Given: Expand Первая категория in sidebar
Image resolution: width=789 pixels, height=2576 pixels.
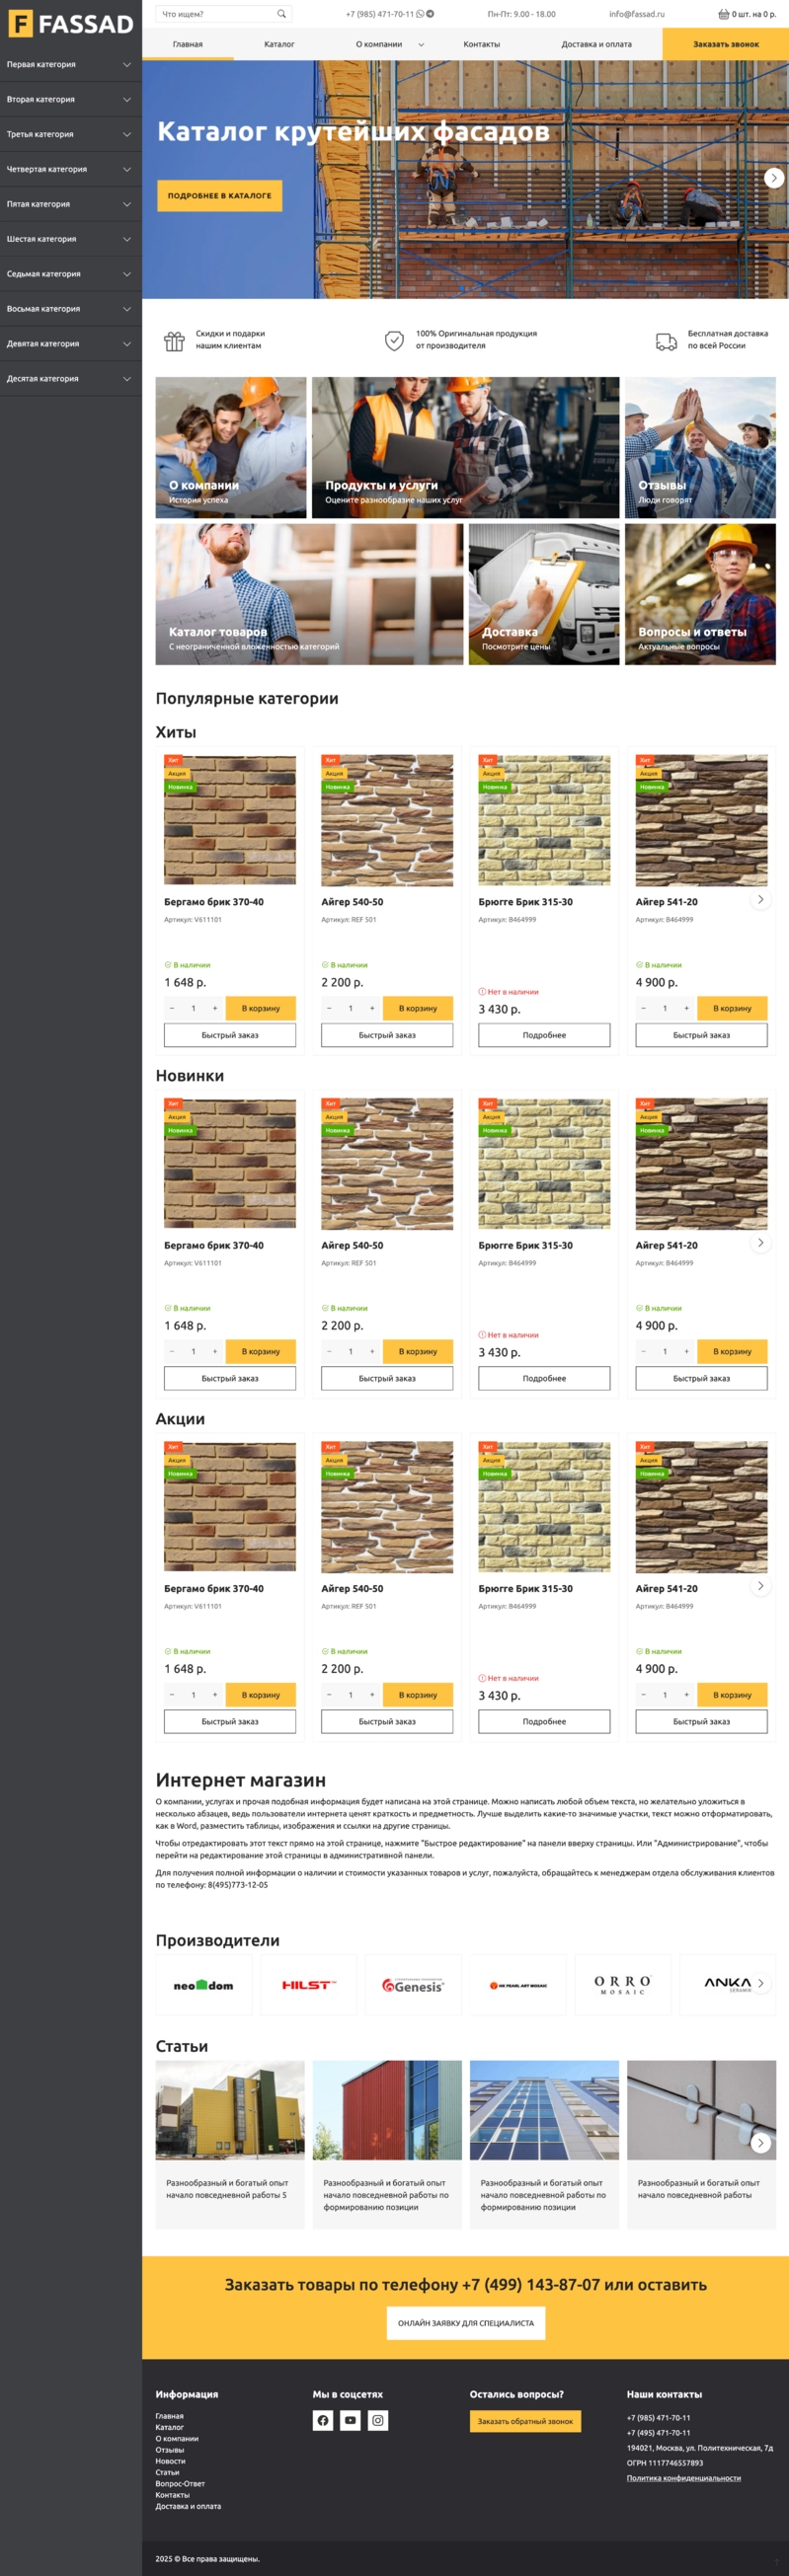Looking at the screenshot, I should click(x=127, y=65).
